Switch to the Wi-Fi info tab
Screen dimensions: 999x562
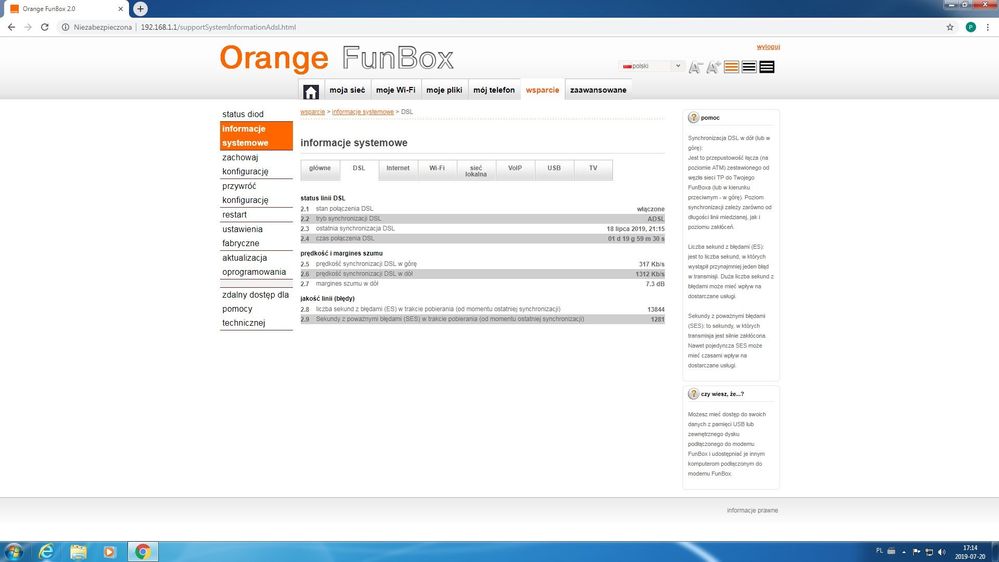coord(436,169)
